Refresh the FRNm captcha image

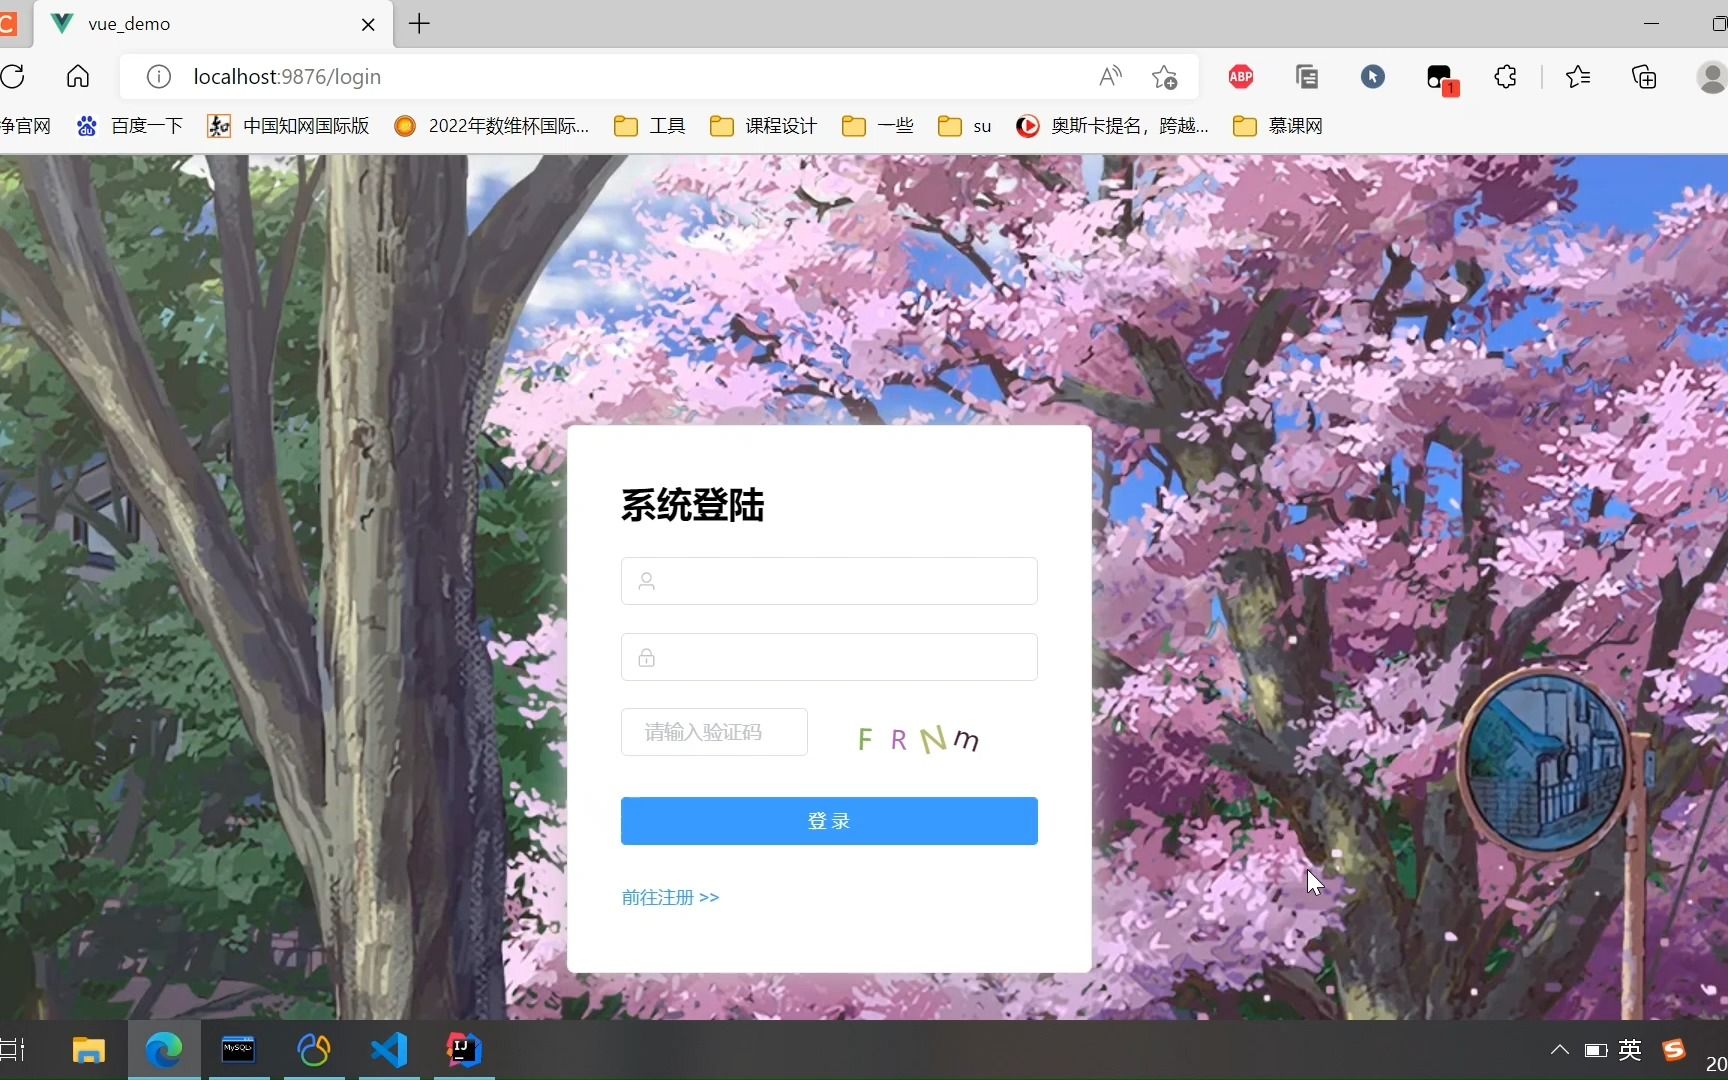point(918,739)
